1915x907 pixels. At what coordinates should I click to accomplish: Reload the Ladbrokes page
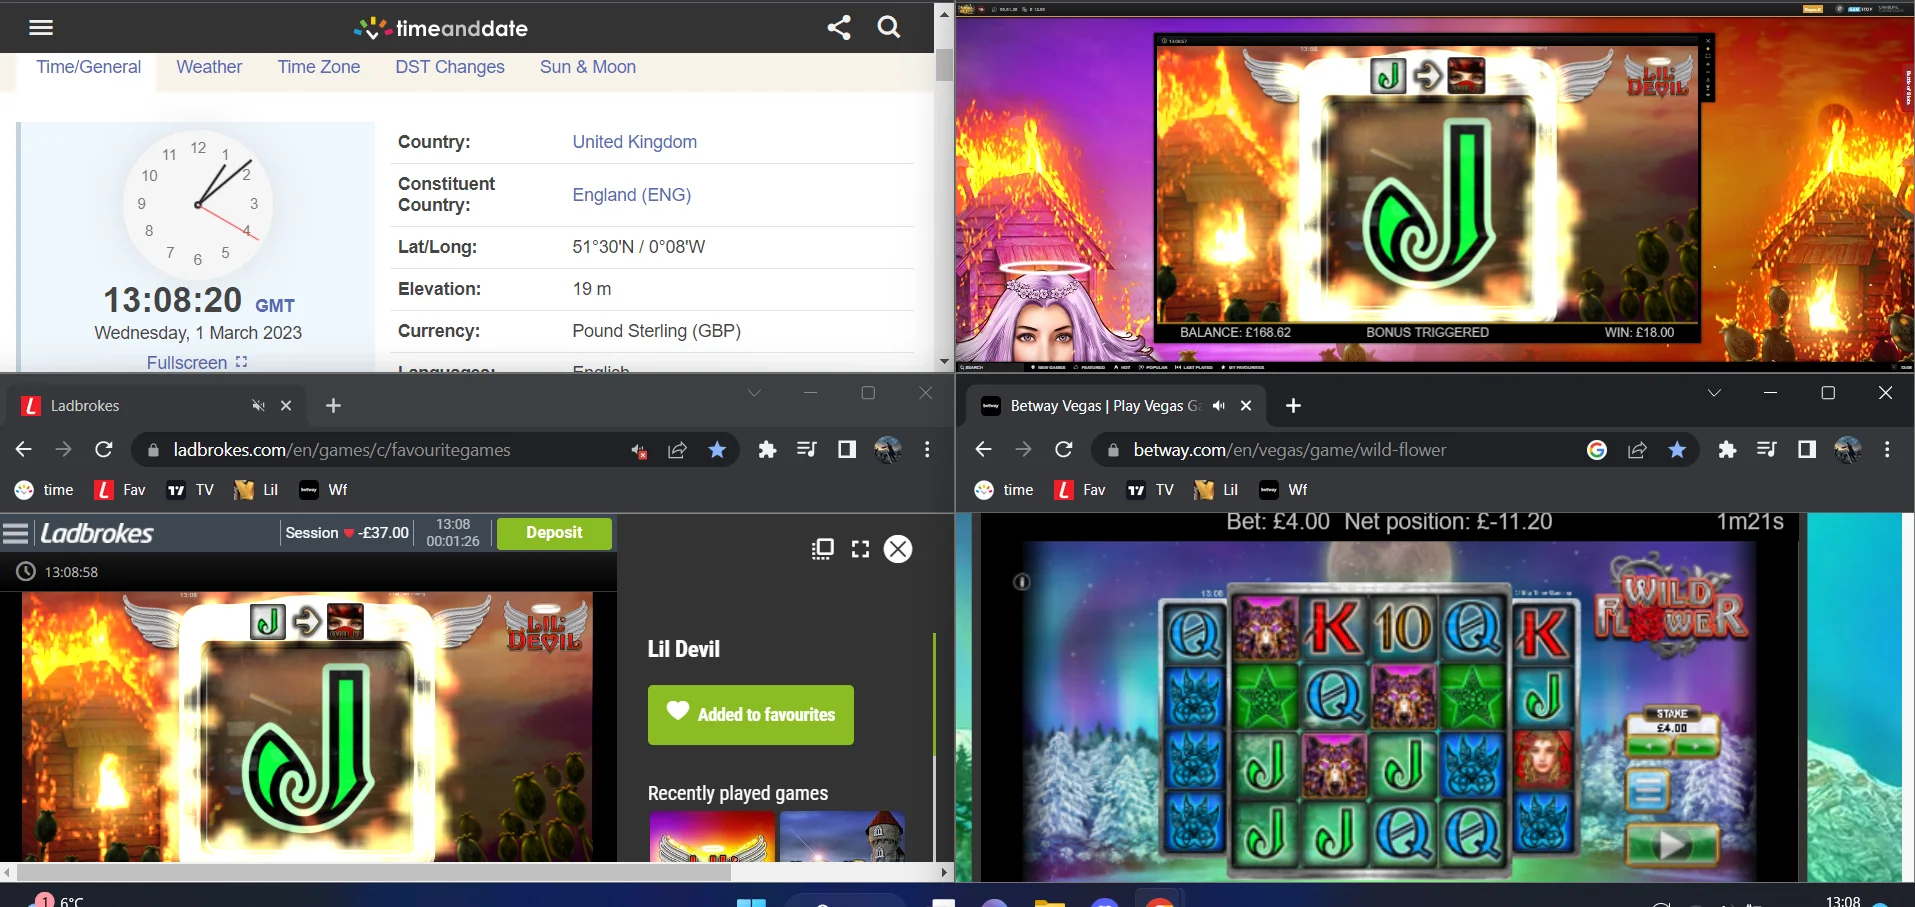coord(104,450)
